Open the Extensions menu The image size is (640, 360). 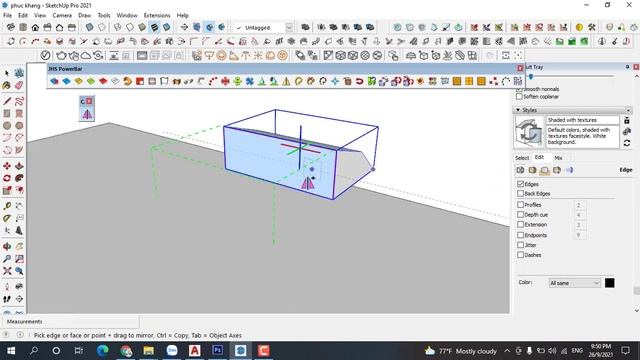tap(157, 15)
